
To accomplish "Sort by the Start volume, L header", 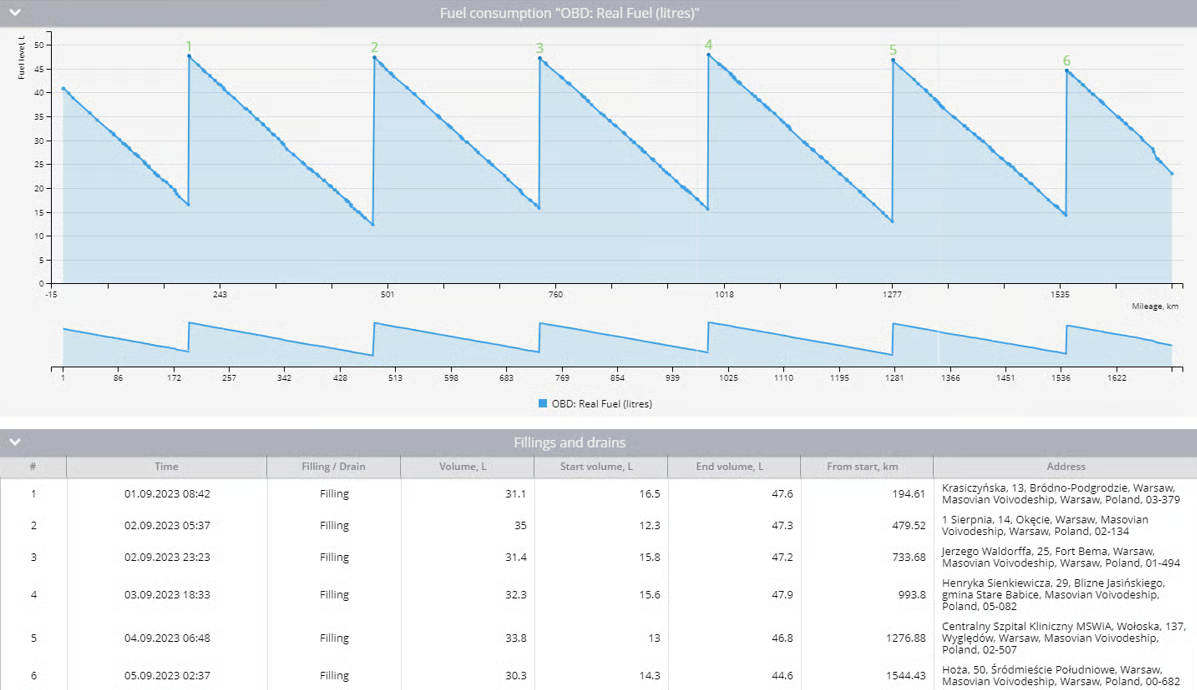I will (x=601, y=466).
